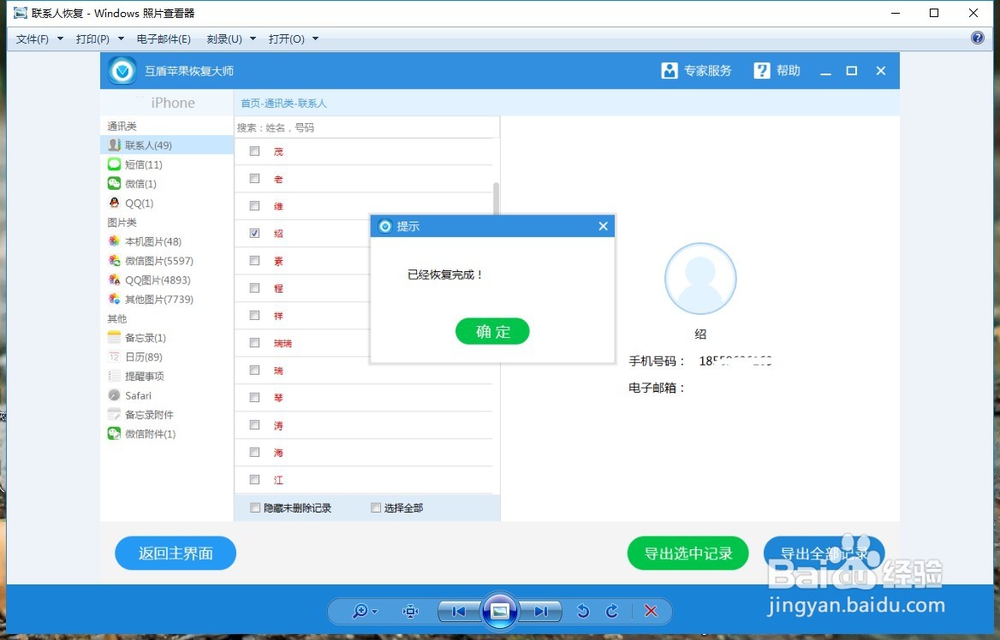
Task: Enable 隐藏未删除记录 checkbox
Action: click(x=255, y=507)
